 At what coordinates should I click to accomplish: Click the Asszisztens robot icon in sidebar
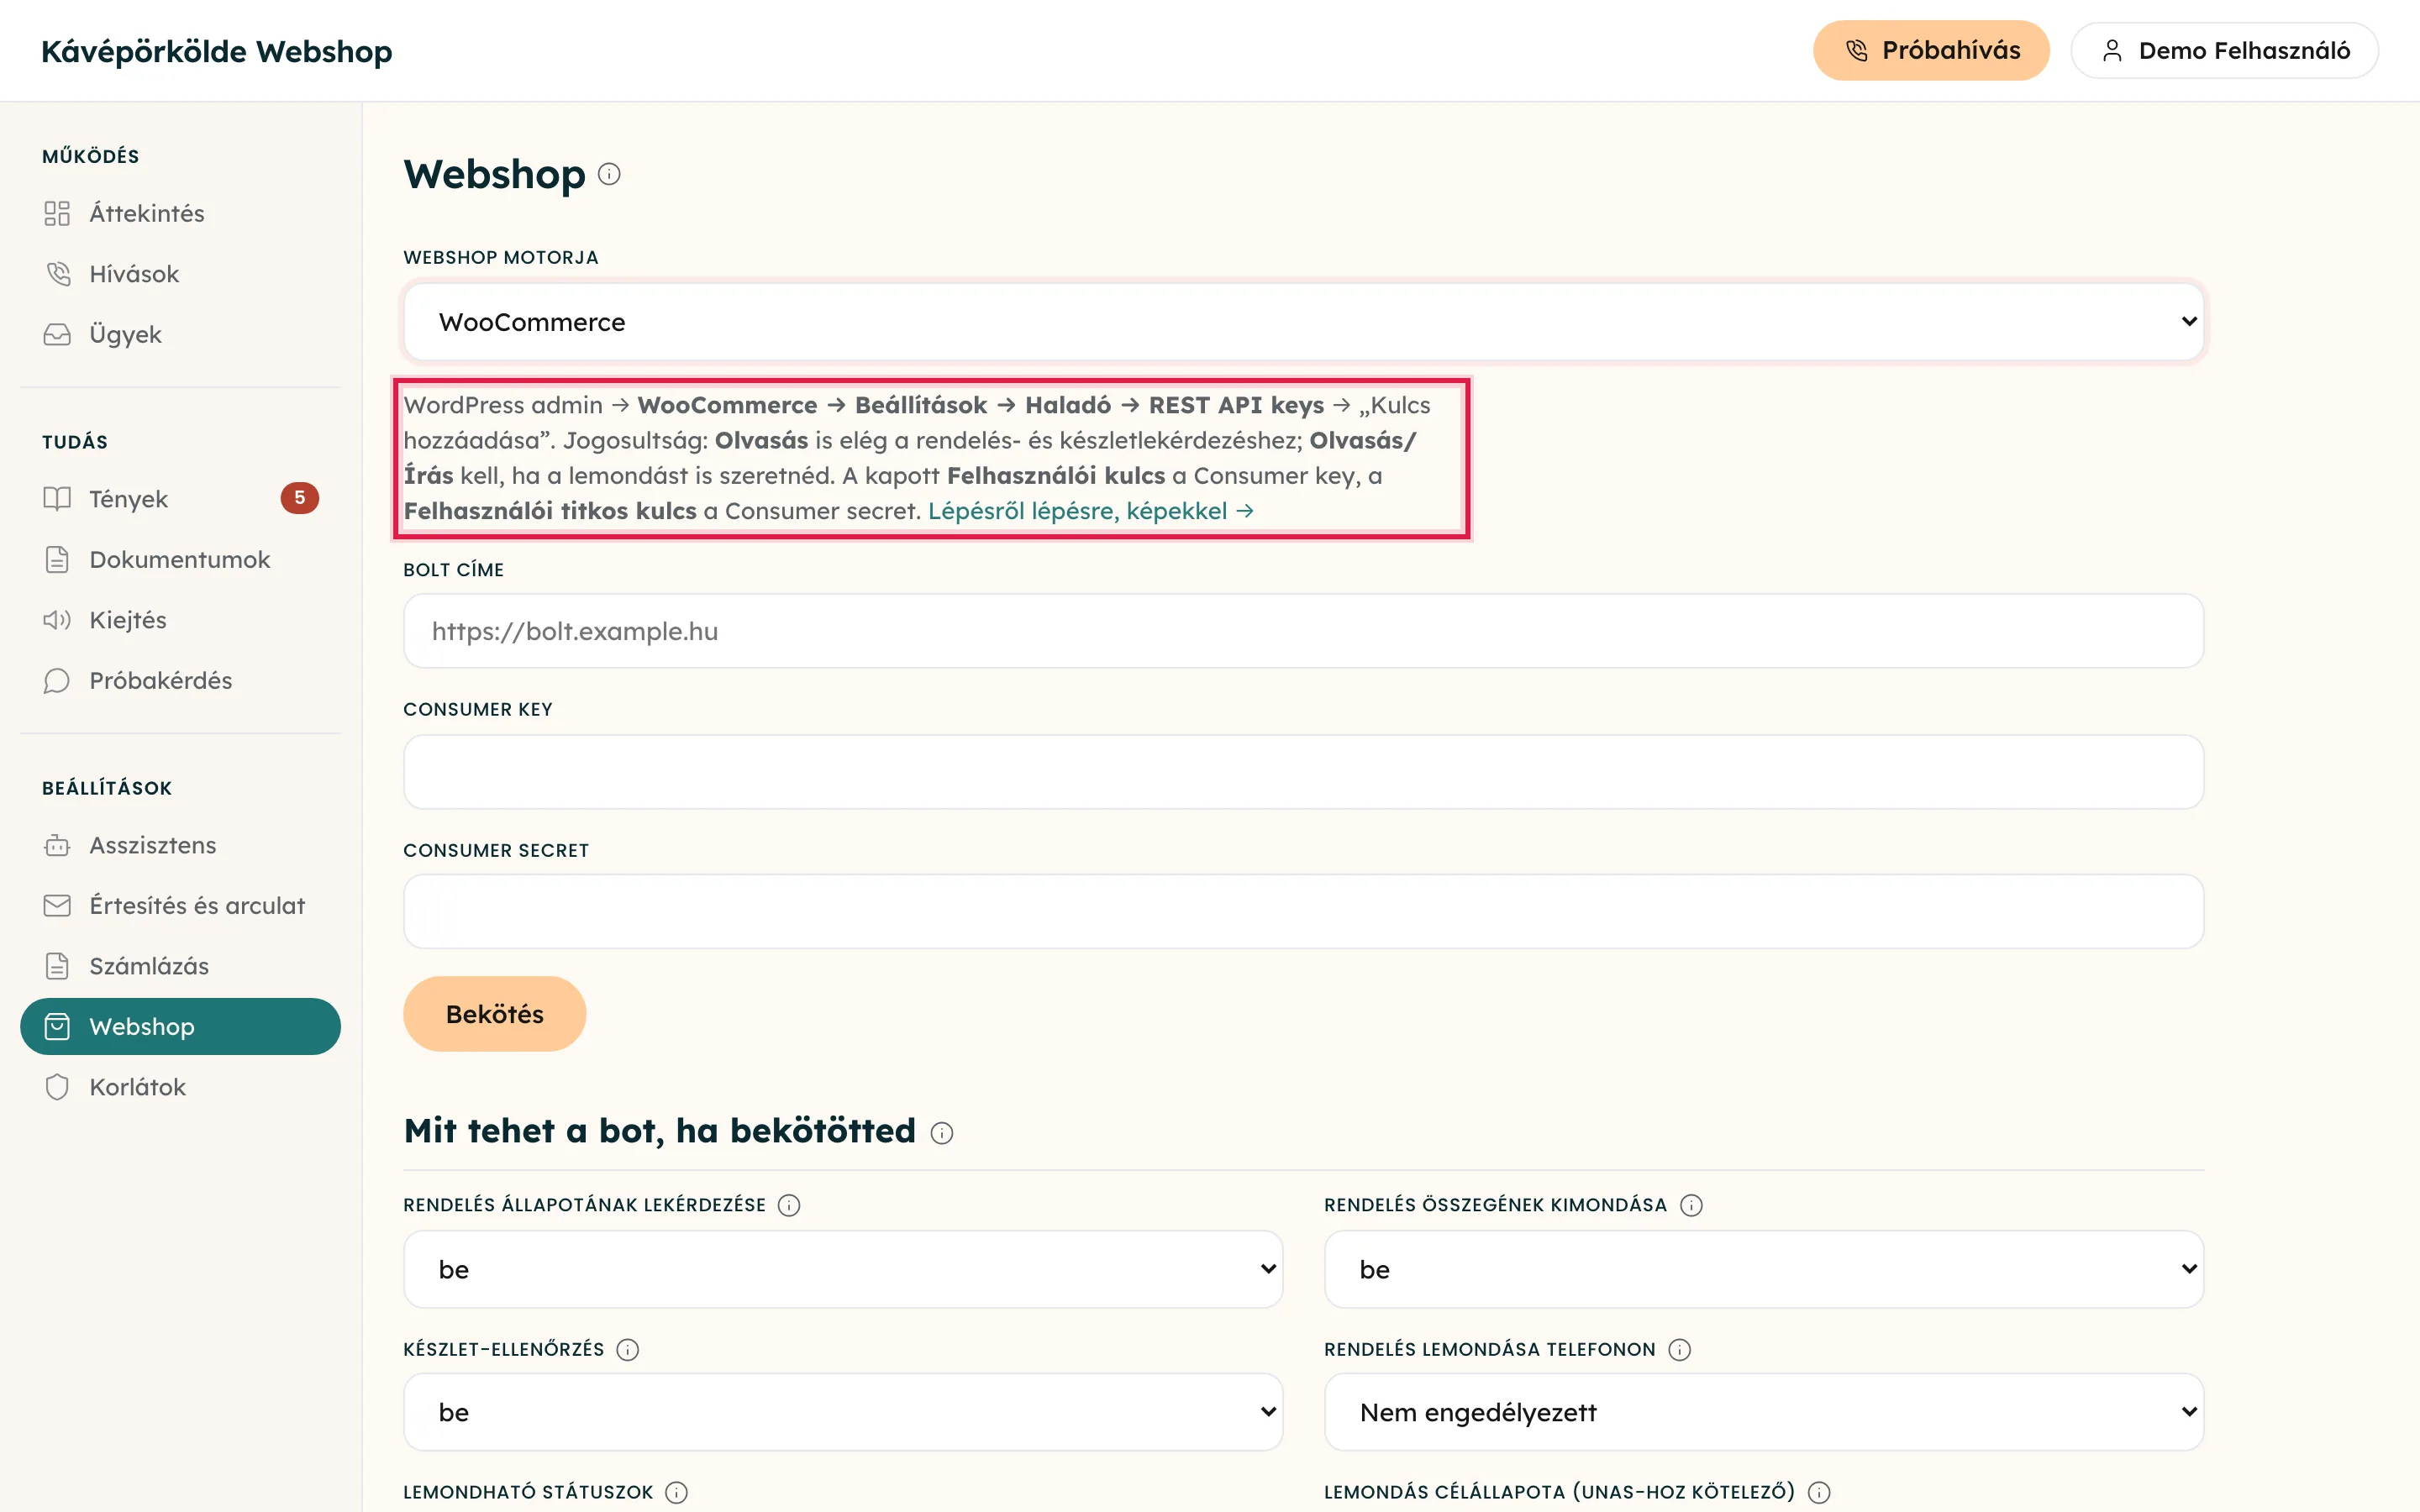click(57, 845)
